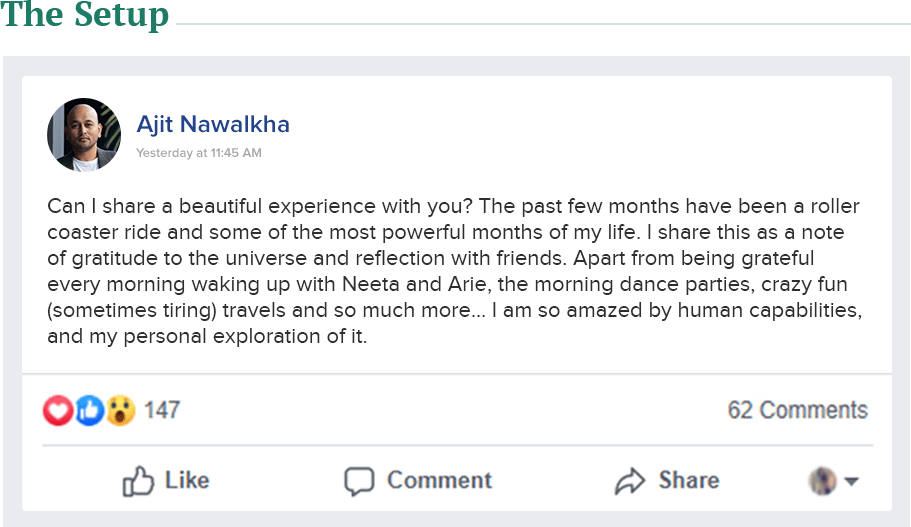Click the small user avatar beside Share
Image resolution: width=911 pixels, height=527 pixels.
(823, 481)
